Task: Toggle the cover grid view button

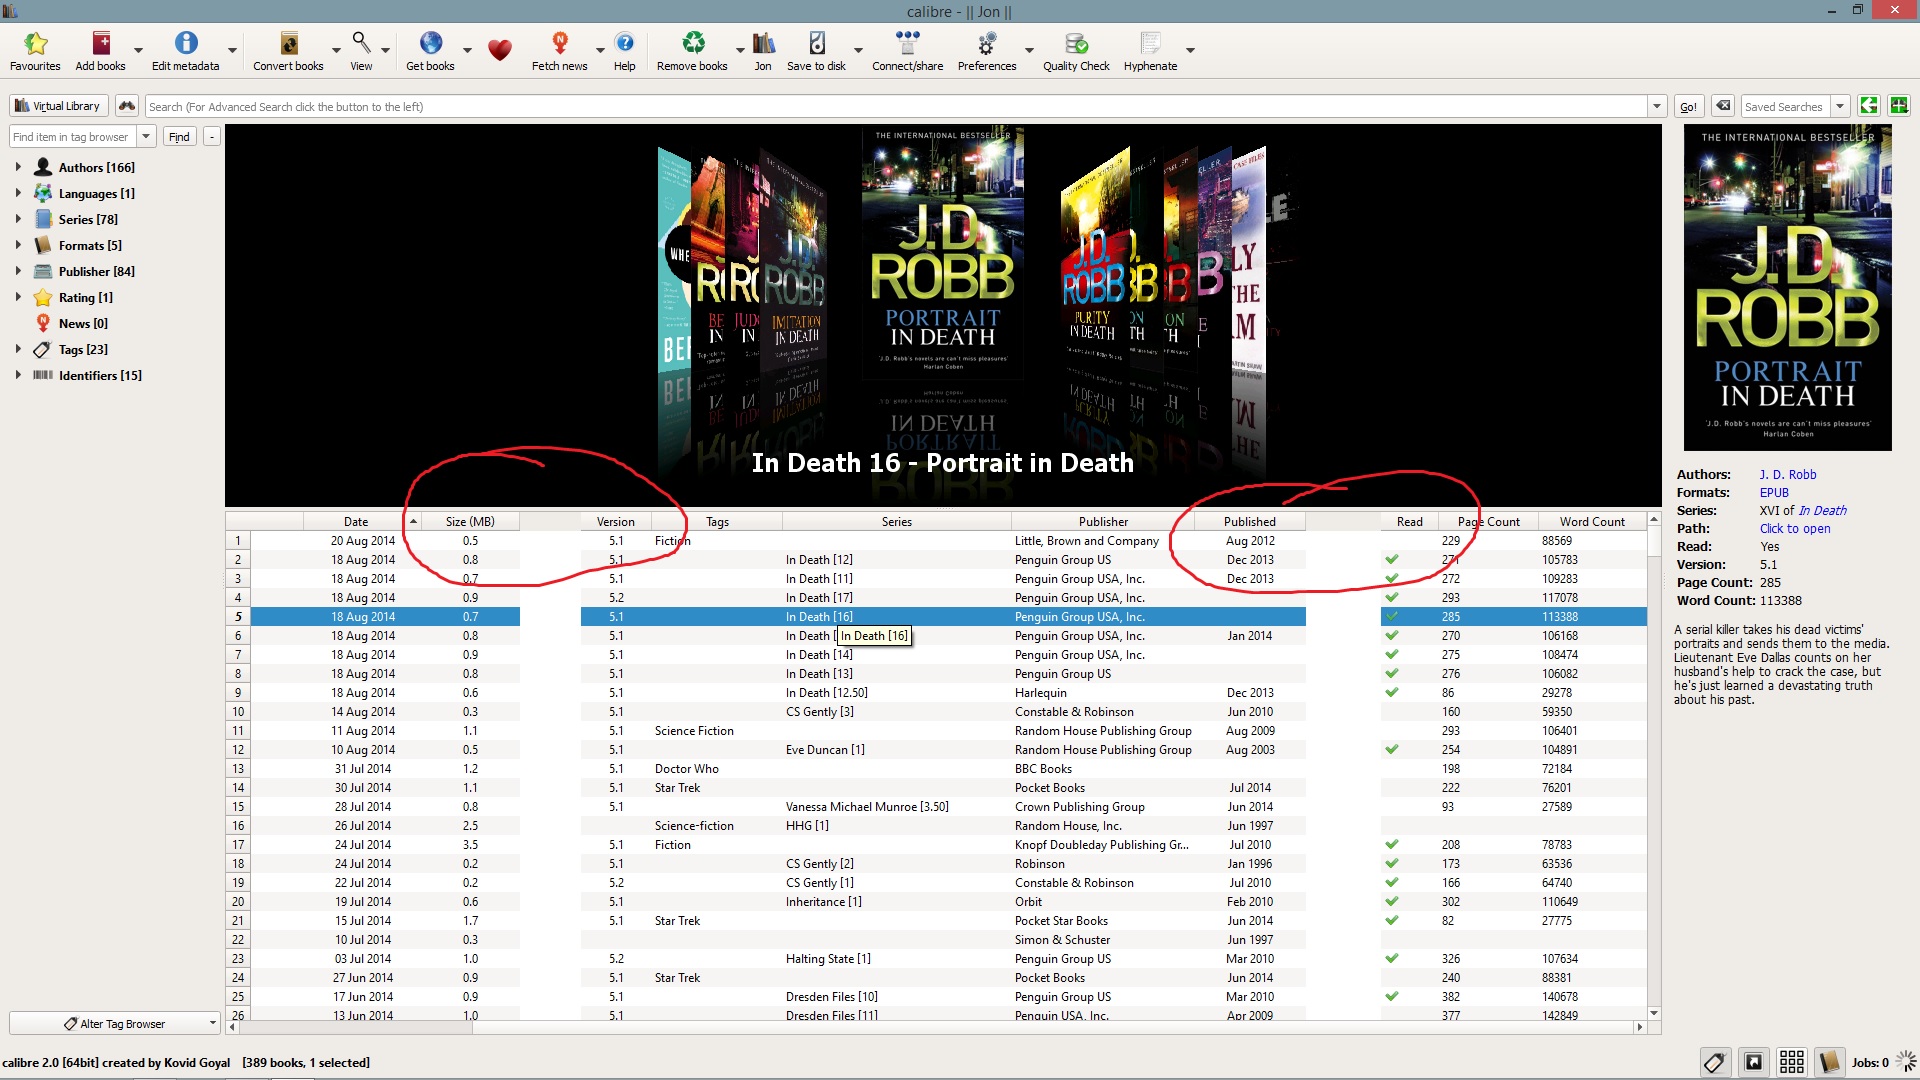Action: [1791, 1062]
